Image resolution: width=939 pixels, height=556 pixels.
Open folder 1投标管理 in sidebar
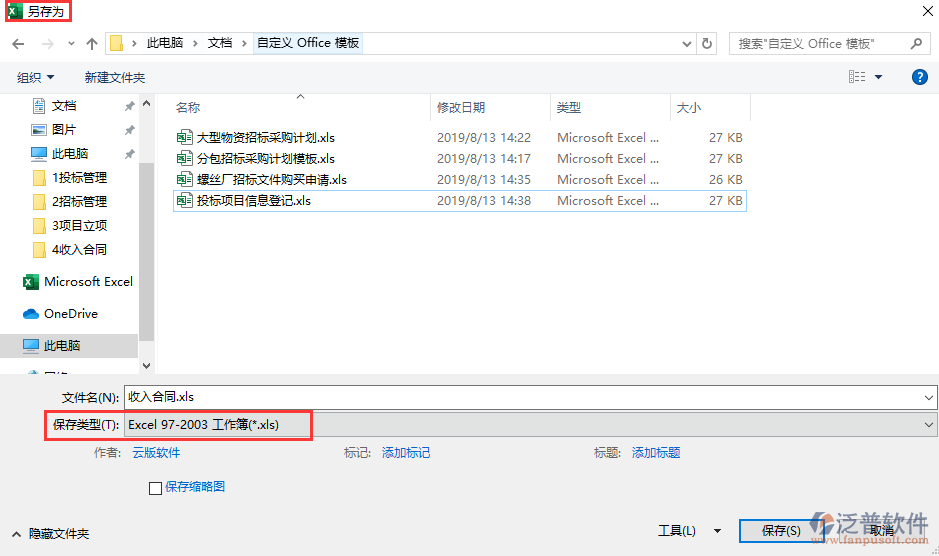(79, 178)
